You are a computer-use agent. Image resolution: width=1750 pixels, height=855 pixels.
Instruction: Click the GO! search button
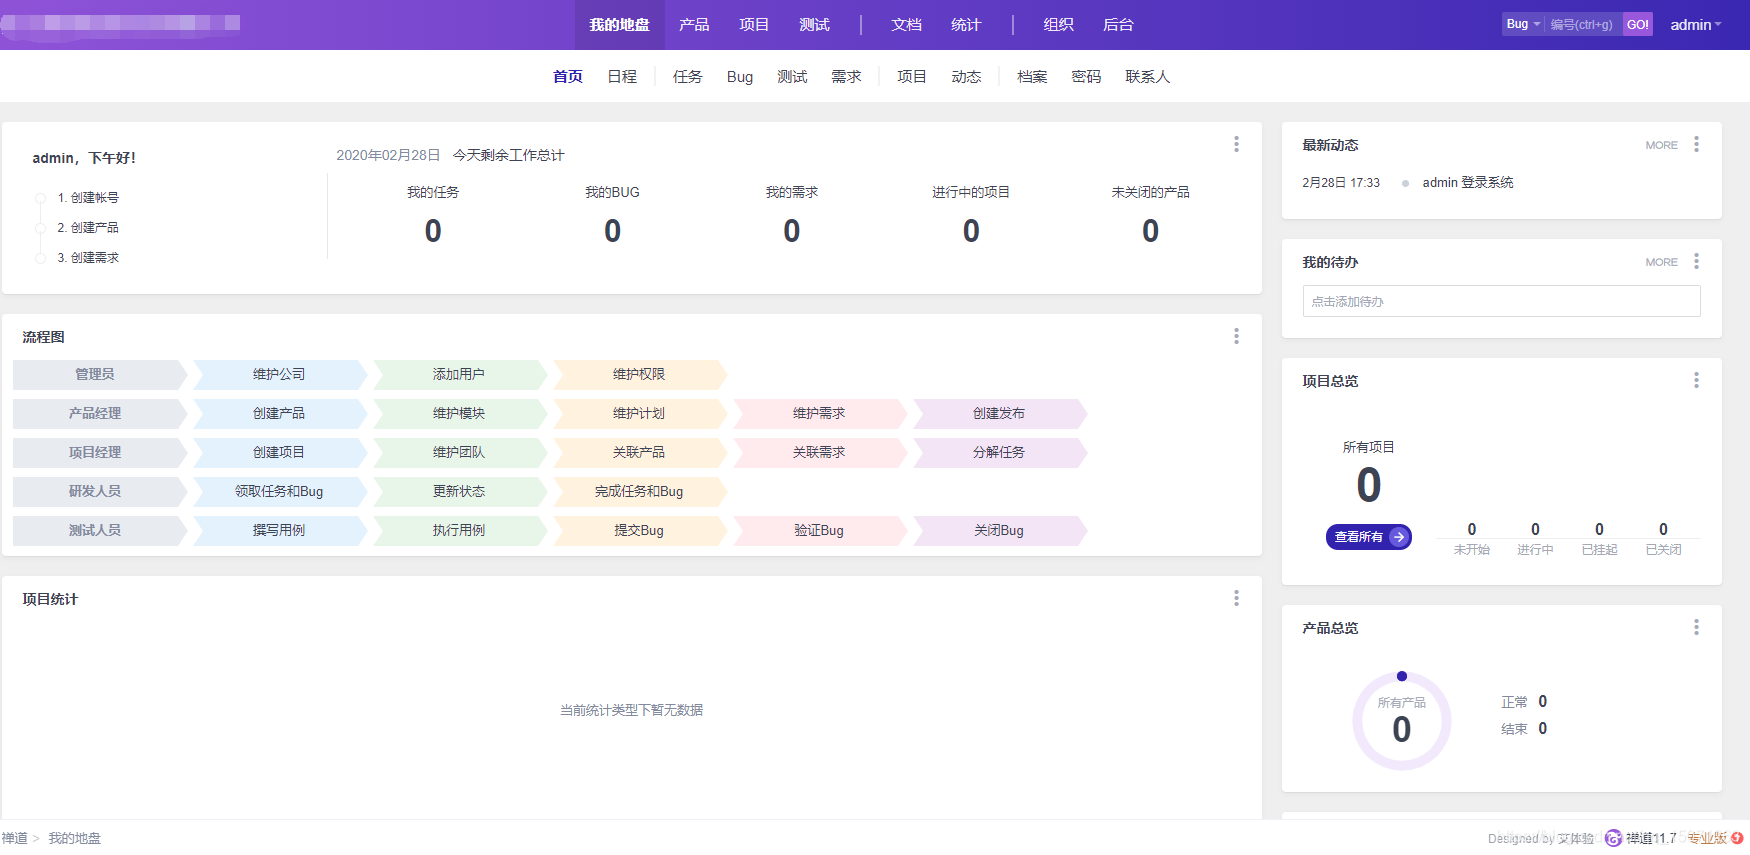[x=1638, y=24]
